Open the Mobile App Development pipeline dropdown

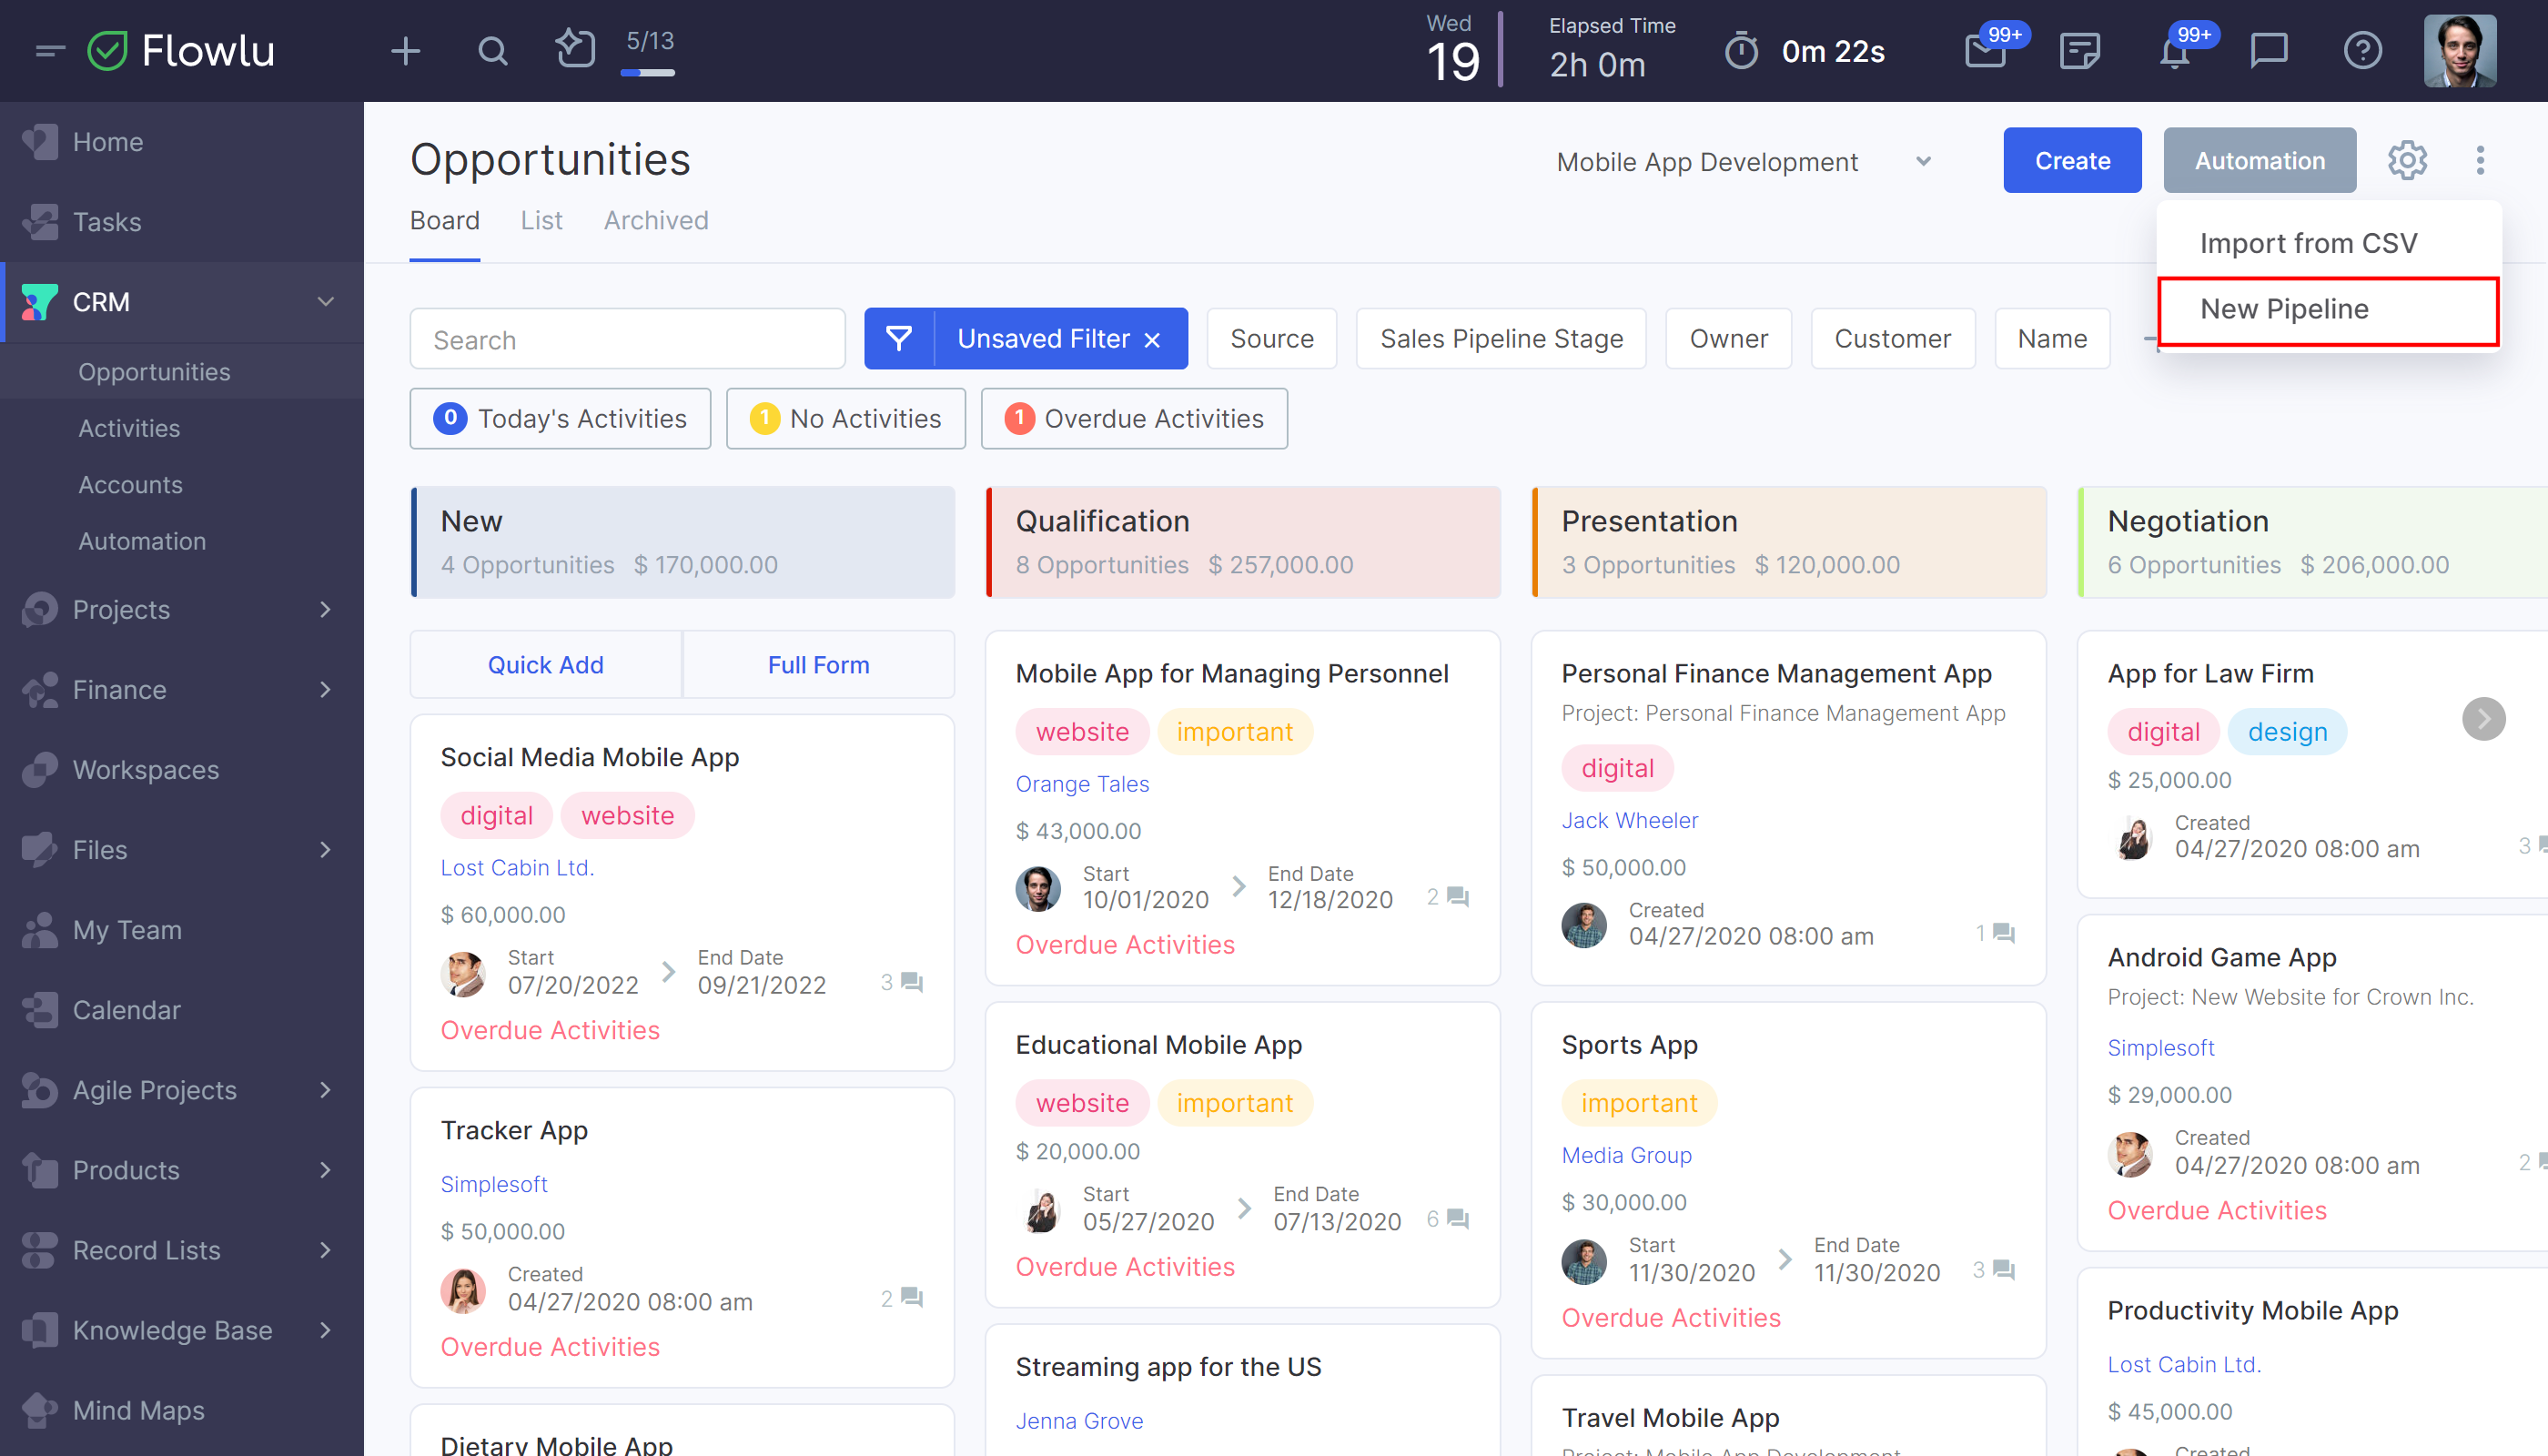(1744, 161)
